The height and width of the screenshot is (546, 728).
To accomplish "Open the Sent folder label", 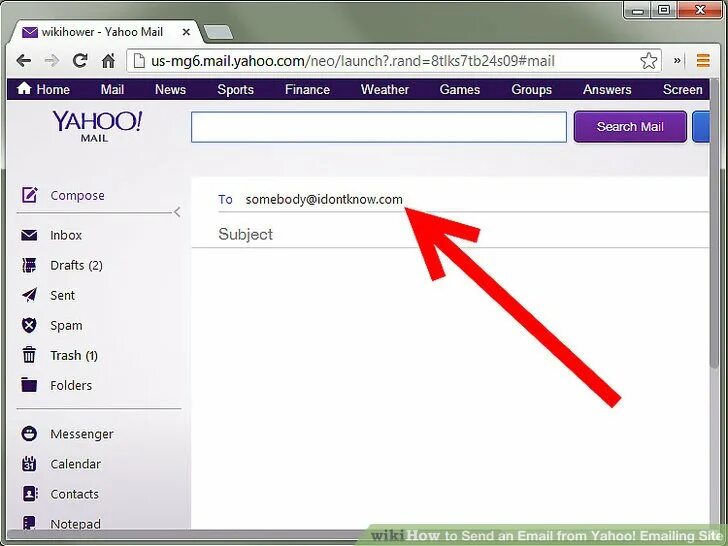I will click(63, 295).
